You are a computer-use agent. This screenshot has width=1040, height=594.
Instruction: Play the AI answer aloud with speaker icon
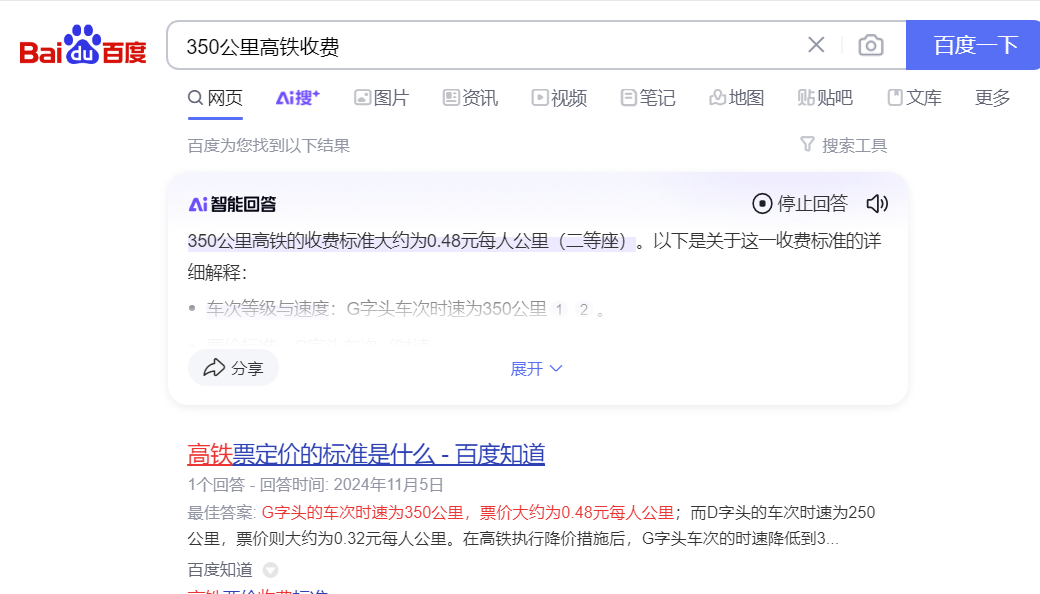877,204
